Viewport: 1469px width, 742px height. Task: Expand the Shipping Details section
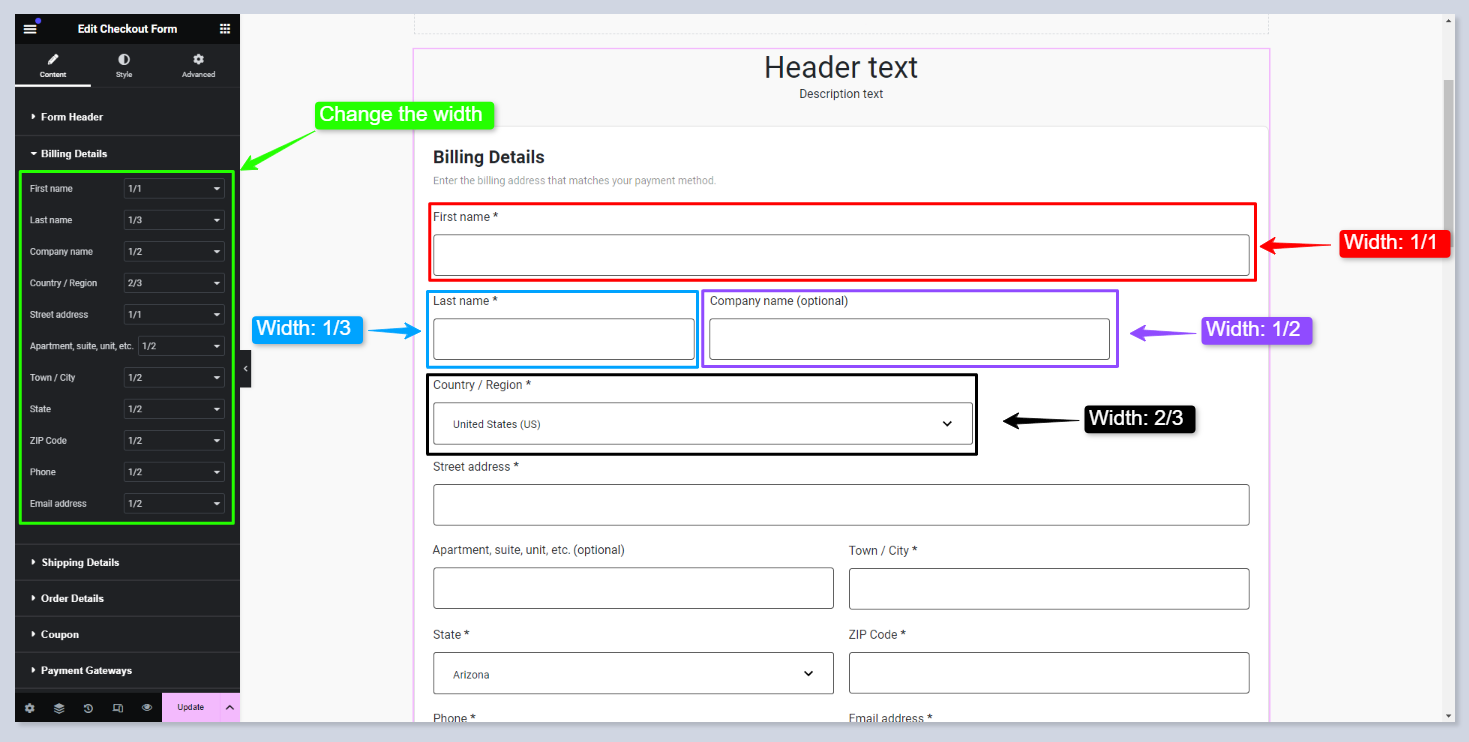click(80, 562)
